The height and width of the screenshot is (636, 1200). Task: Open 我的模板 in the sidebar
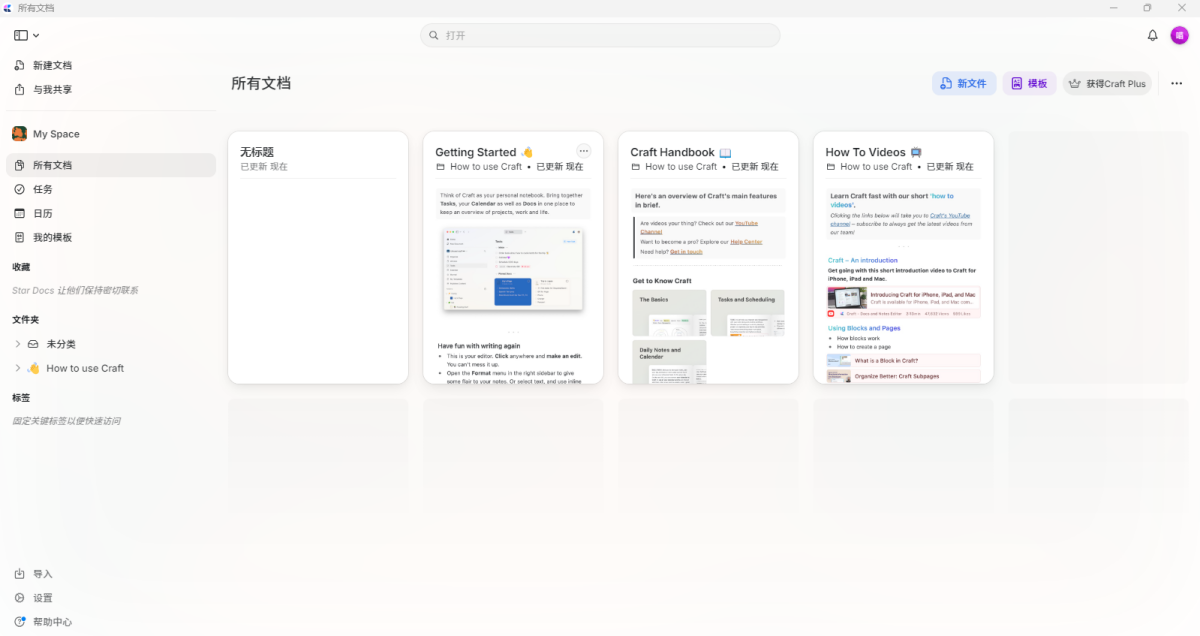pos(52,237)
